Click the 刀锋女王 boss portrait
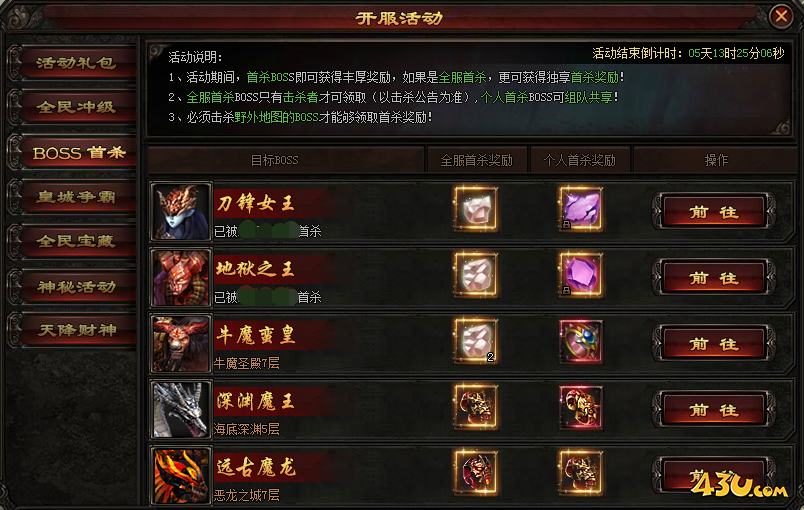The image size is (804, 510). tap(181, 211)
